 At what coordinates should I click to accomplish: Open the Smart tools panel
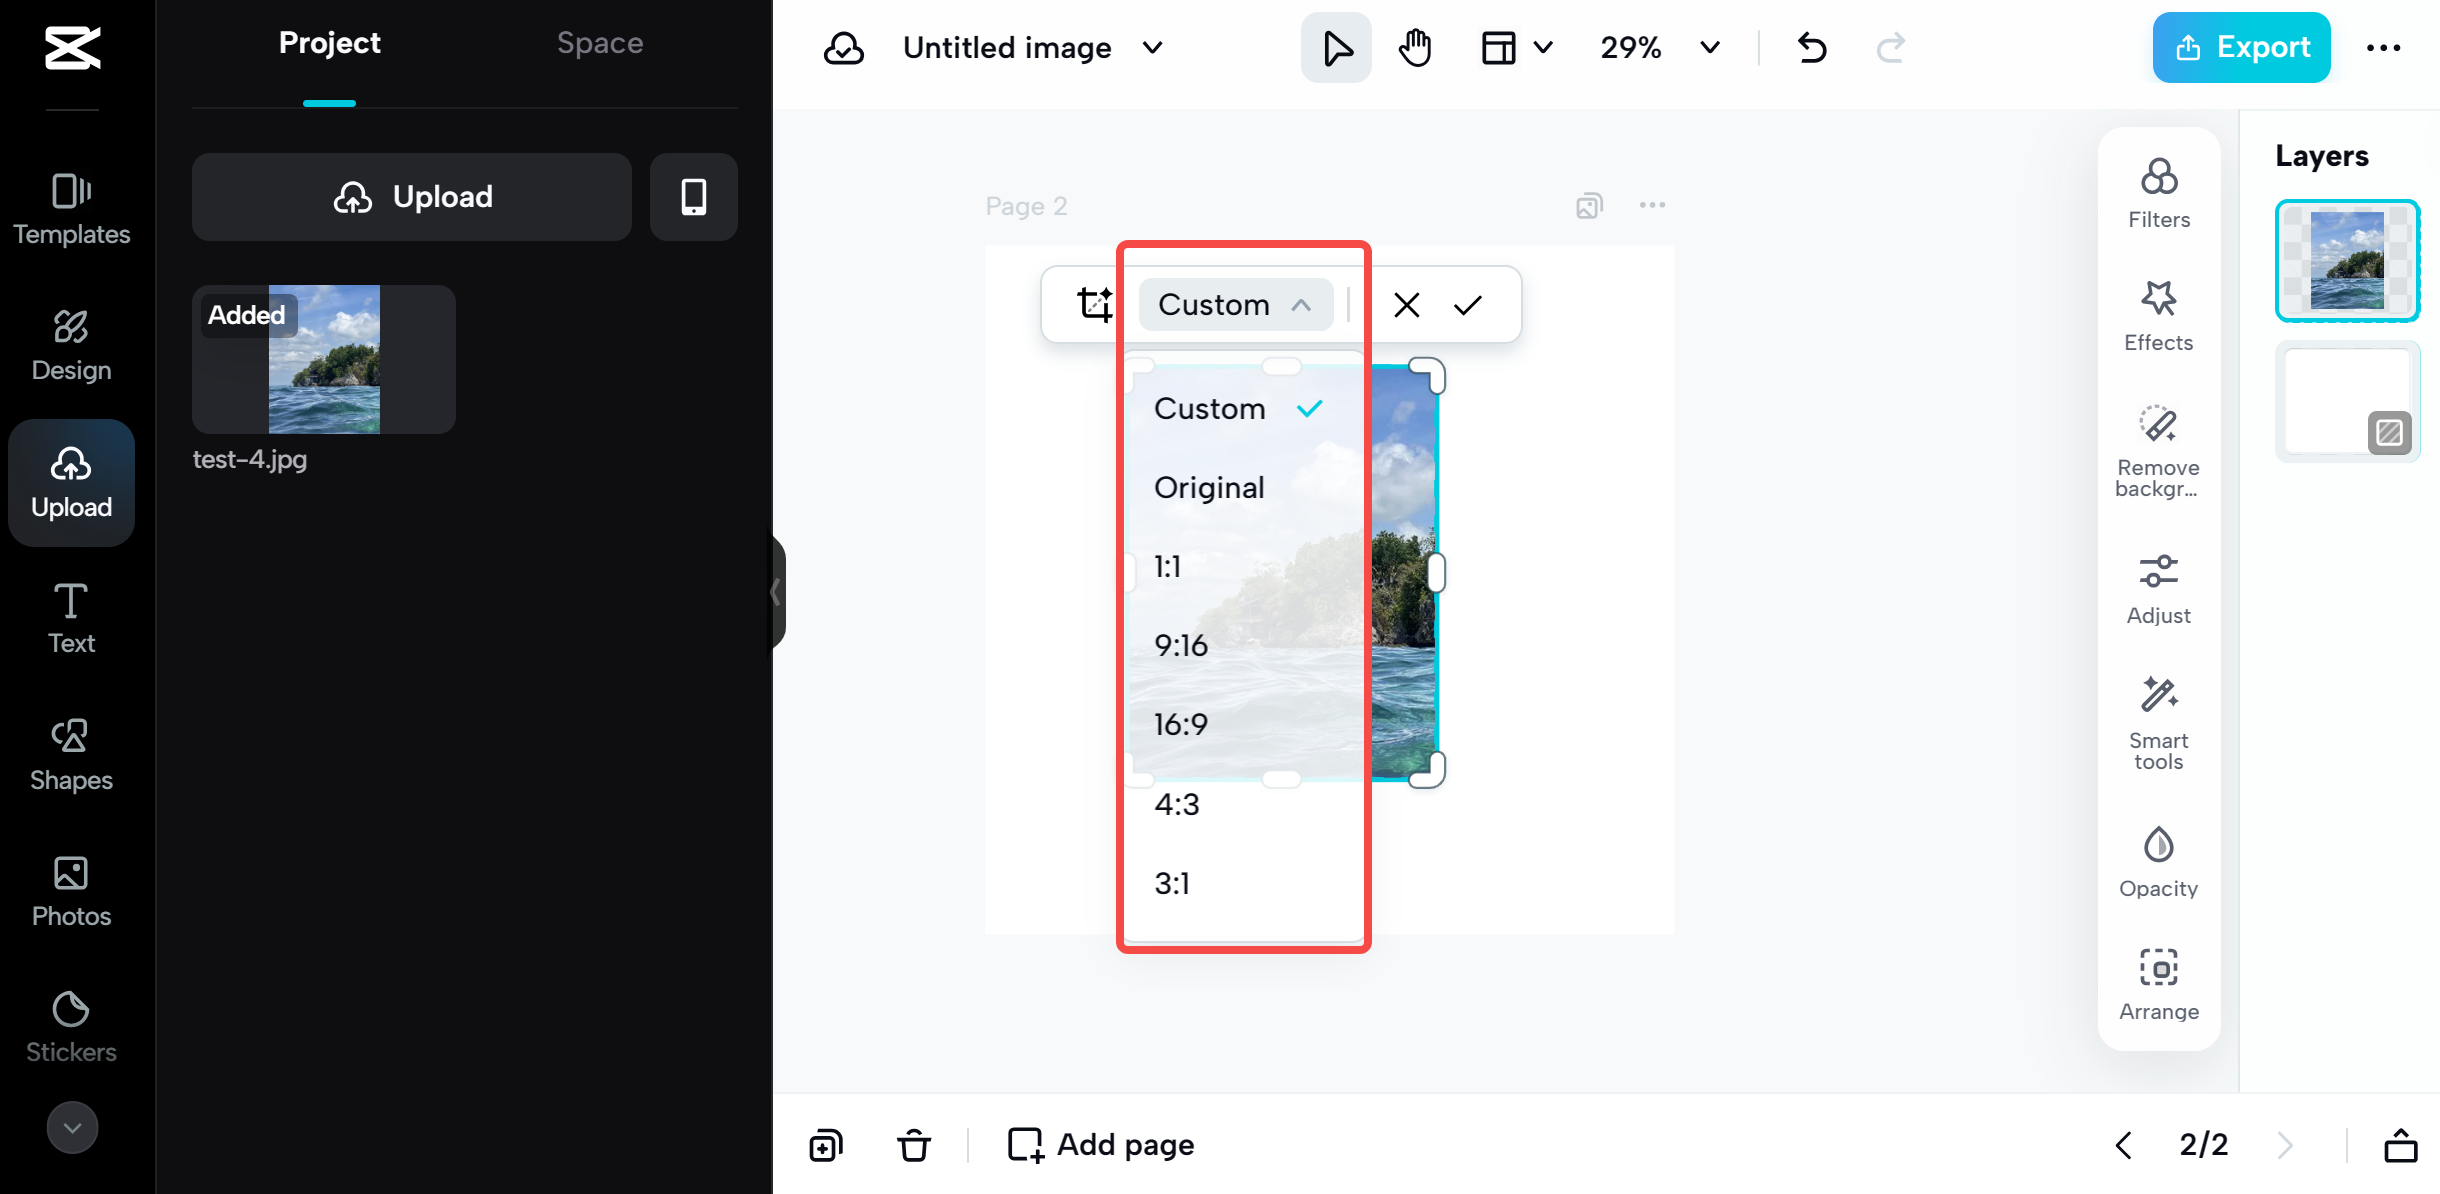tap(2157, 720)
